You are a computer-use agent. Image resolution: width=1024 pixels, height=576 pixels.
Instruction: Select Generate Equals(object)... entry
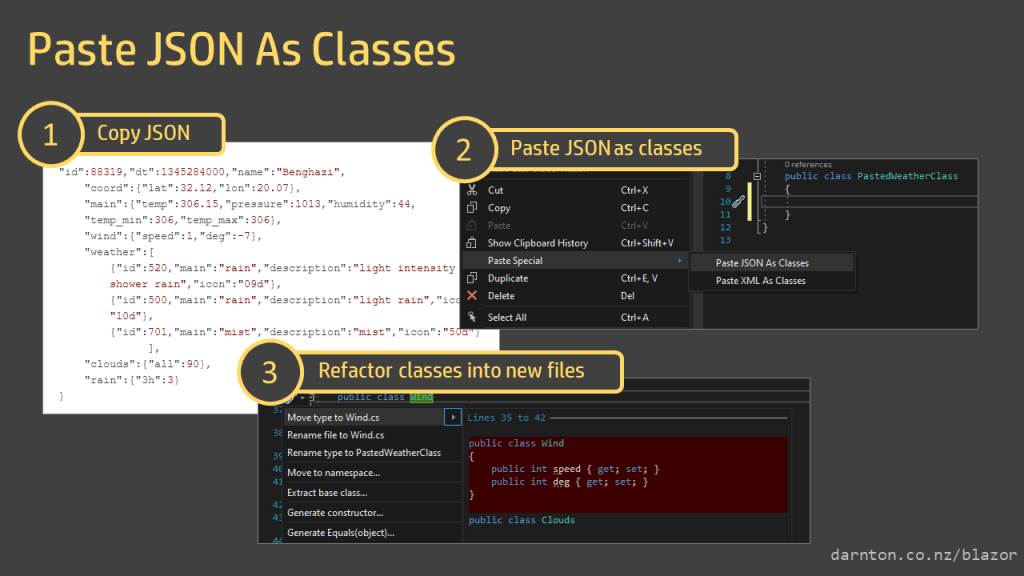point(340,533)
